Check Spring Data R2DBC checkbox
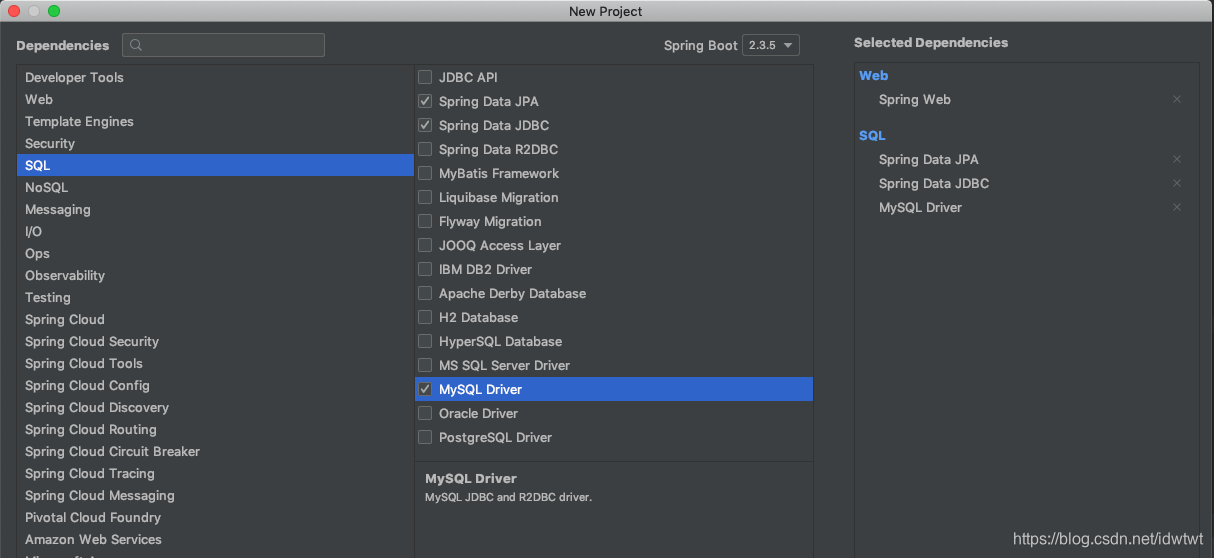 (x=425, y=149)
